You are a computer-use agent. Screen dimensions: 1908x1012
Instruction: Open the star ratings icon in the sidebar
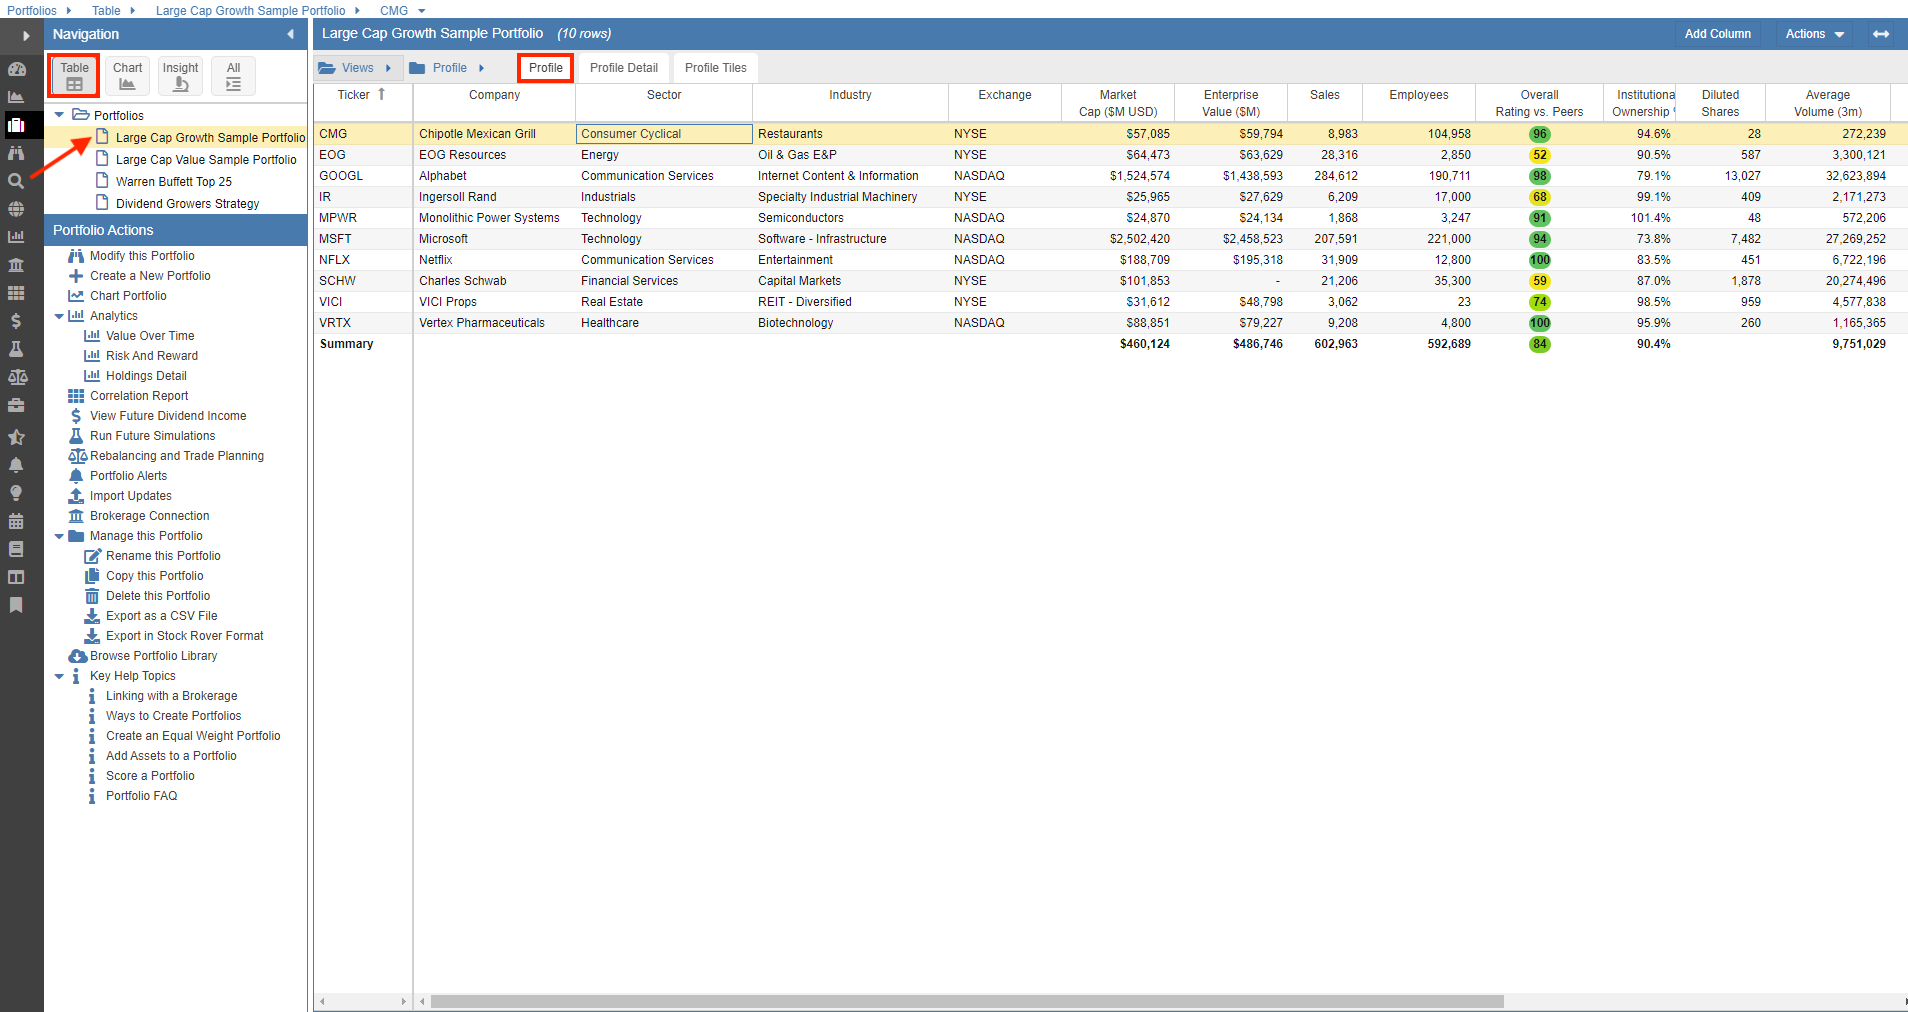[x=16, y=437]
